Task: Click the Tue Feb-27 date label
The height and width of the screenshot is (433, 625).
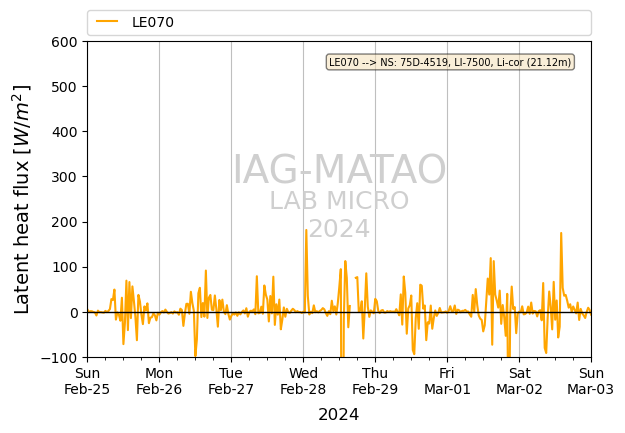Action: (x=231, y=381)
